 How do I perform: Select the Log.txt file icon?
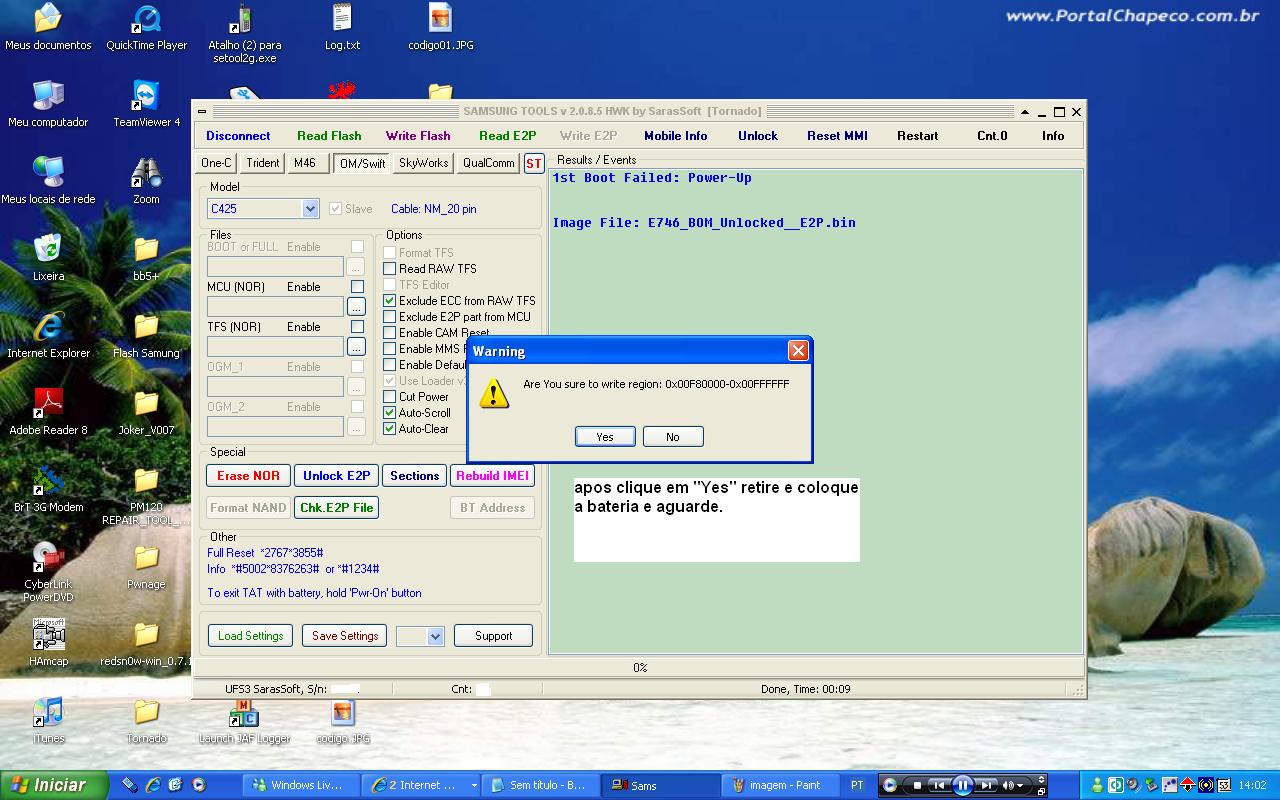(342, 27)
